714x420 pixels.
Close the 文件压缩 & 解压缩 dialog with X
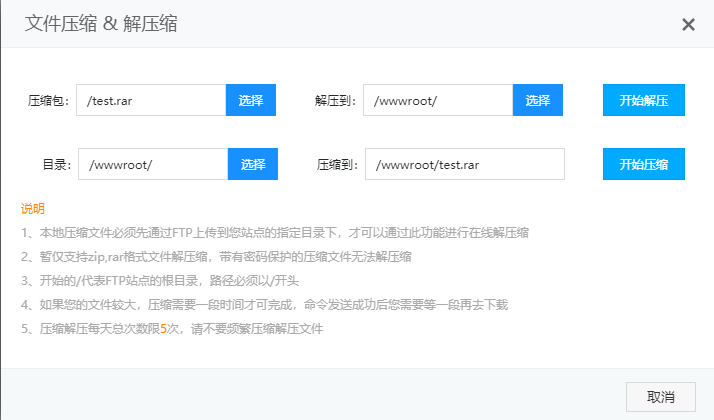[x=688, y=25]
